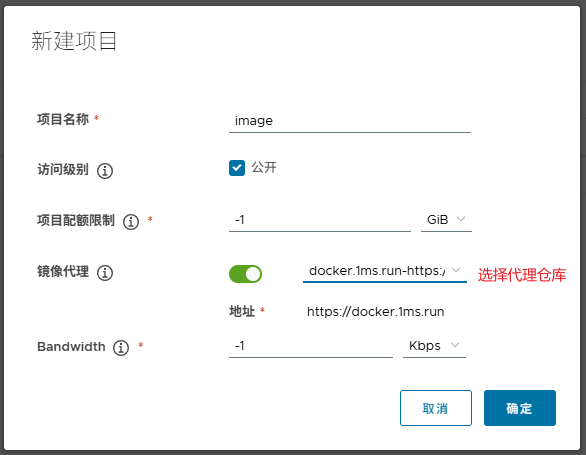
Task: Click the 取消 cancel button
Action: tap(436, 408)
